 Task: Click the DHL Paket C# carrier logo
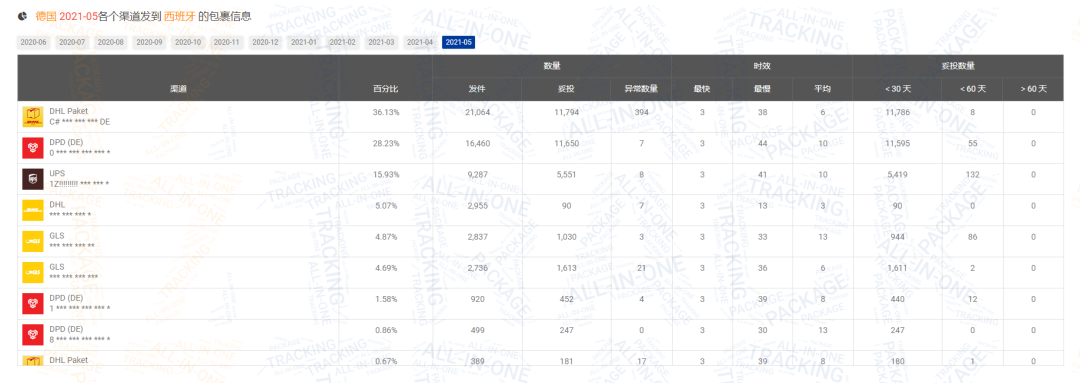click(x=33, y=117)
